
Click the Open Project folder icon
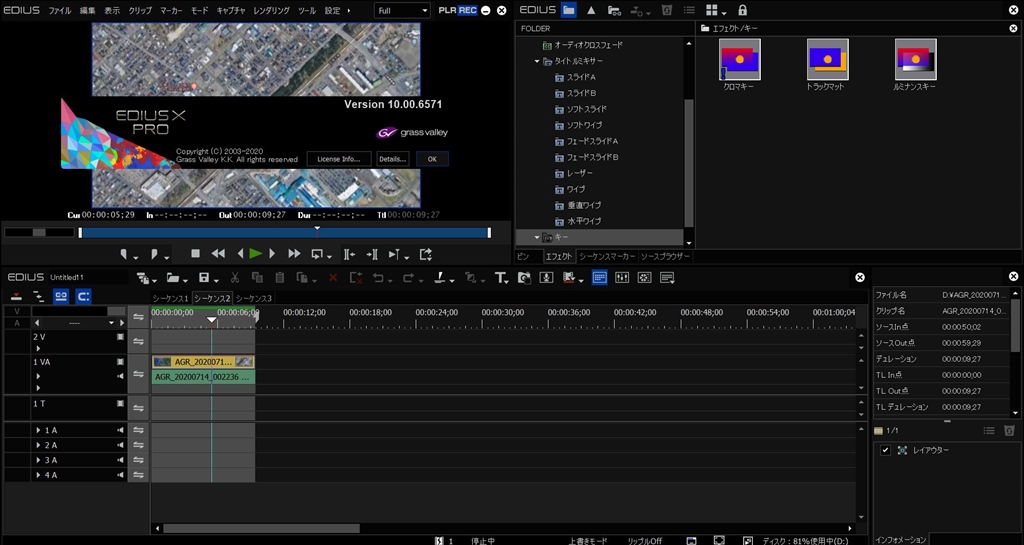[x=173, y=277]
